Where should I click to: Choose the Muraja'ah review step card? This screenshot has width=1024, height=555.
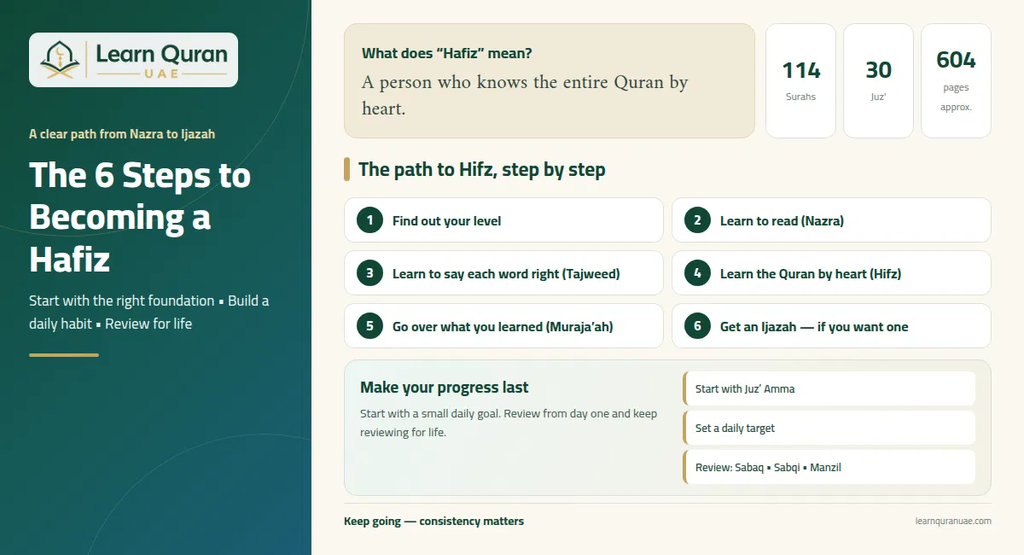coord(504,326)
